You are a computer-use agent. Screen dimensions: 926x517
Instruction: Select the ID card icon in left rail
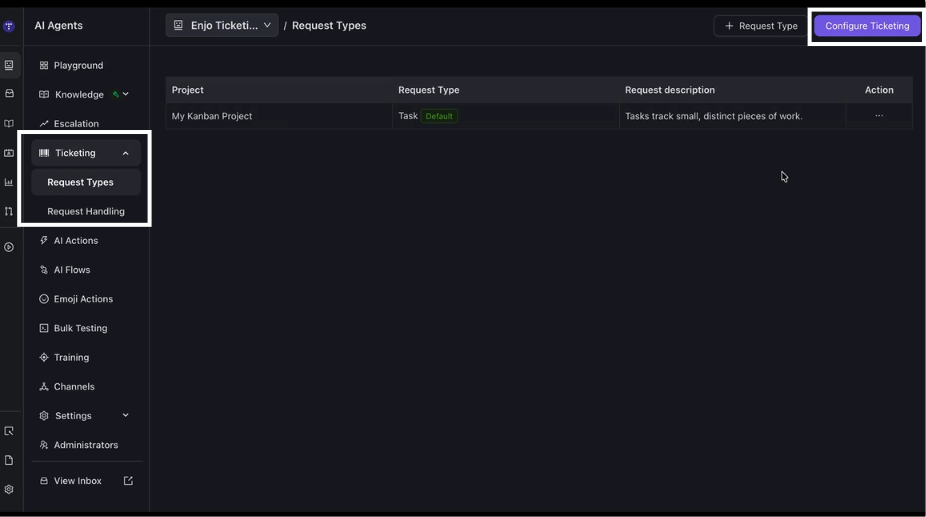(x=9, y=153)
